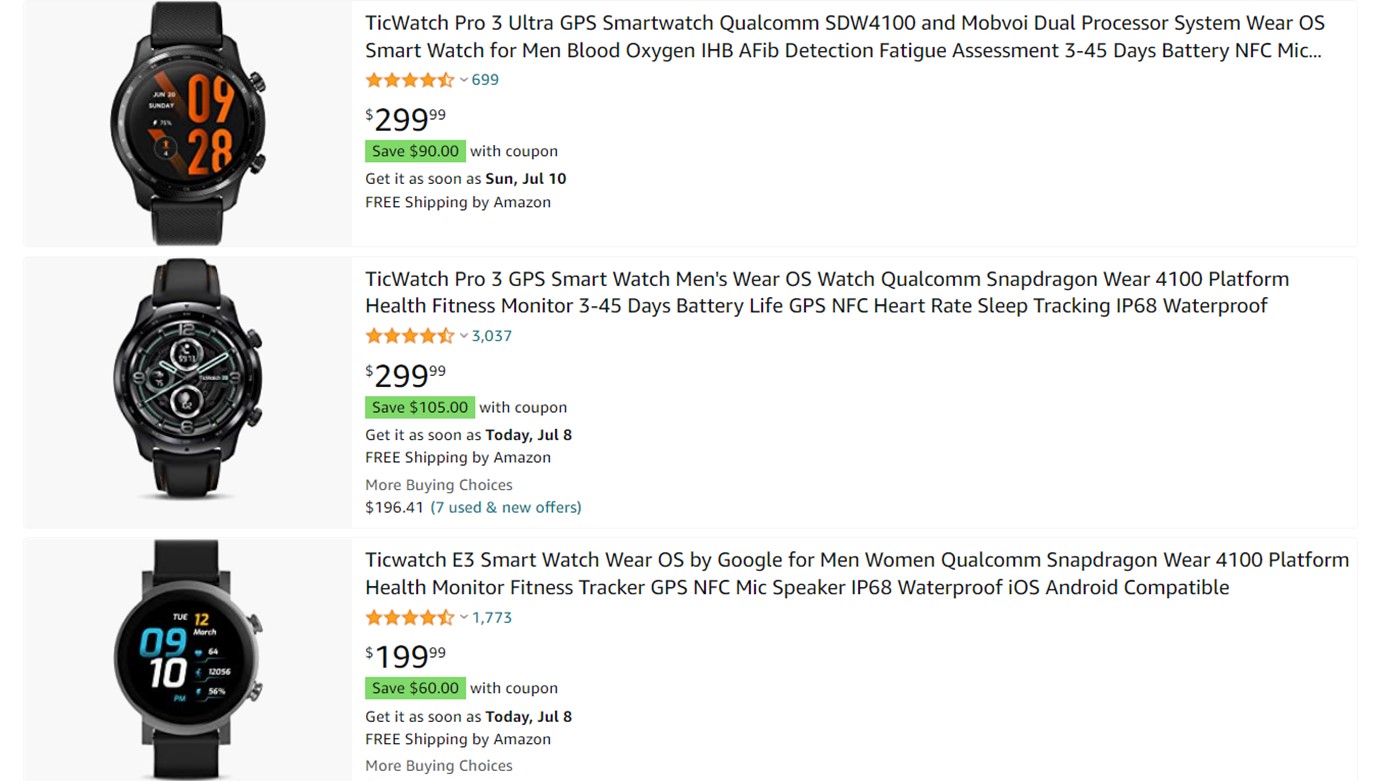View the 3,037 customer reviews
This screenshot has width=1388, height=781.
(x=492, y=336)
